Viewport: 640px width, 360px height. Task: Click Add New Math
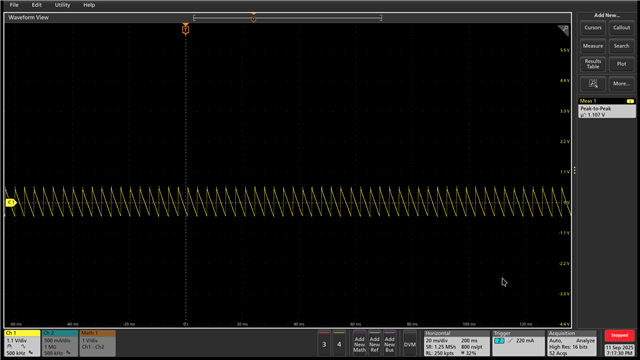(359, 344)
